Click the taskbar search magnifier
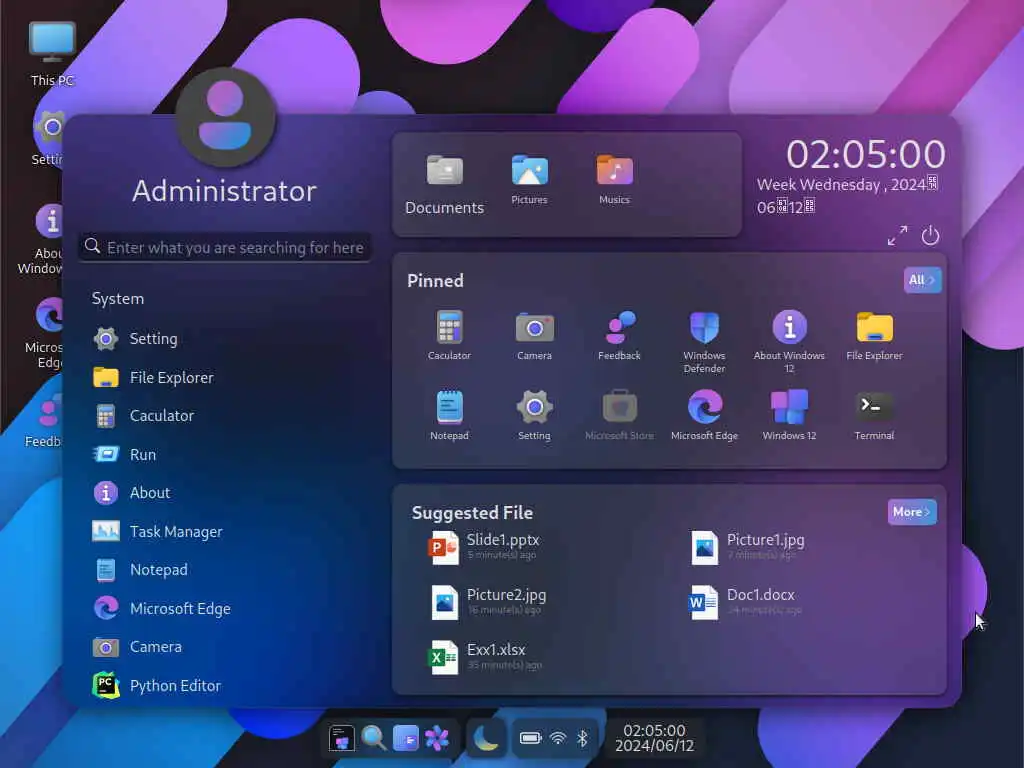This screenshot has width=1024, height=768. tap(374, 739)
